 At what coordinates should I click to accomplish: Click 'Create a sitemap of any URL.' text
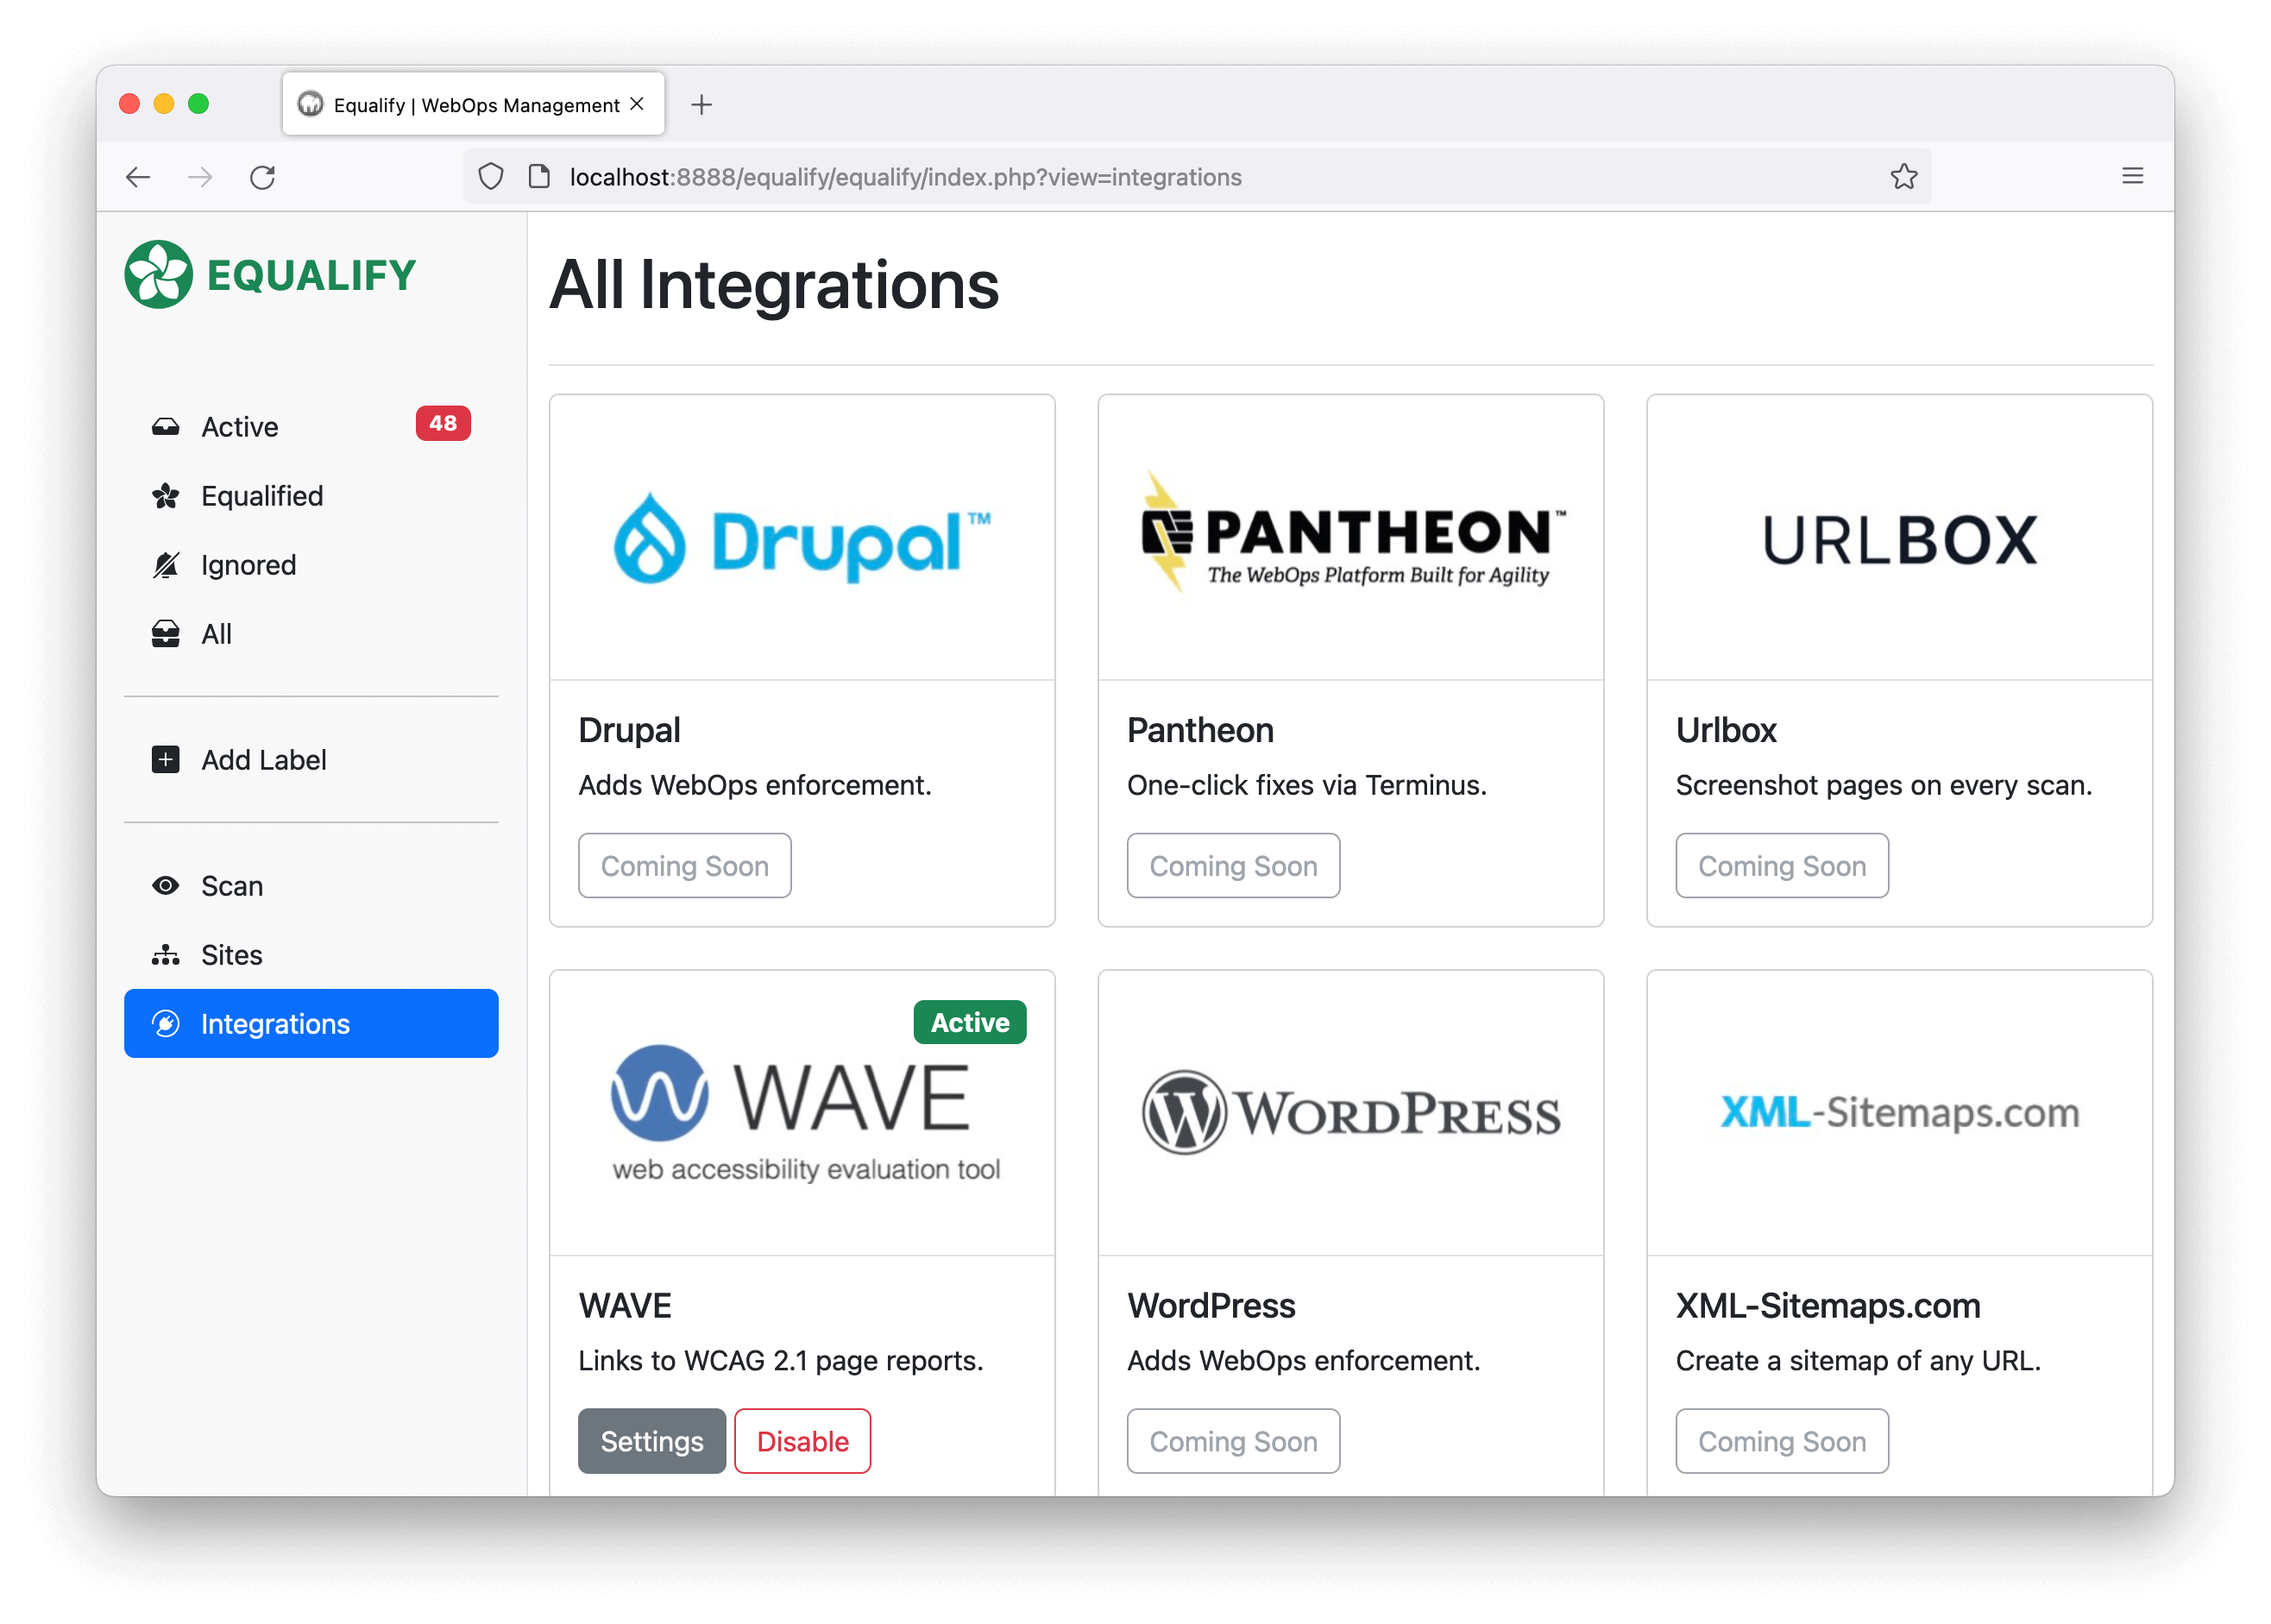(x=1858, y=1360)
